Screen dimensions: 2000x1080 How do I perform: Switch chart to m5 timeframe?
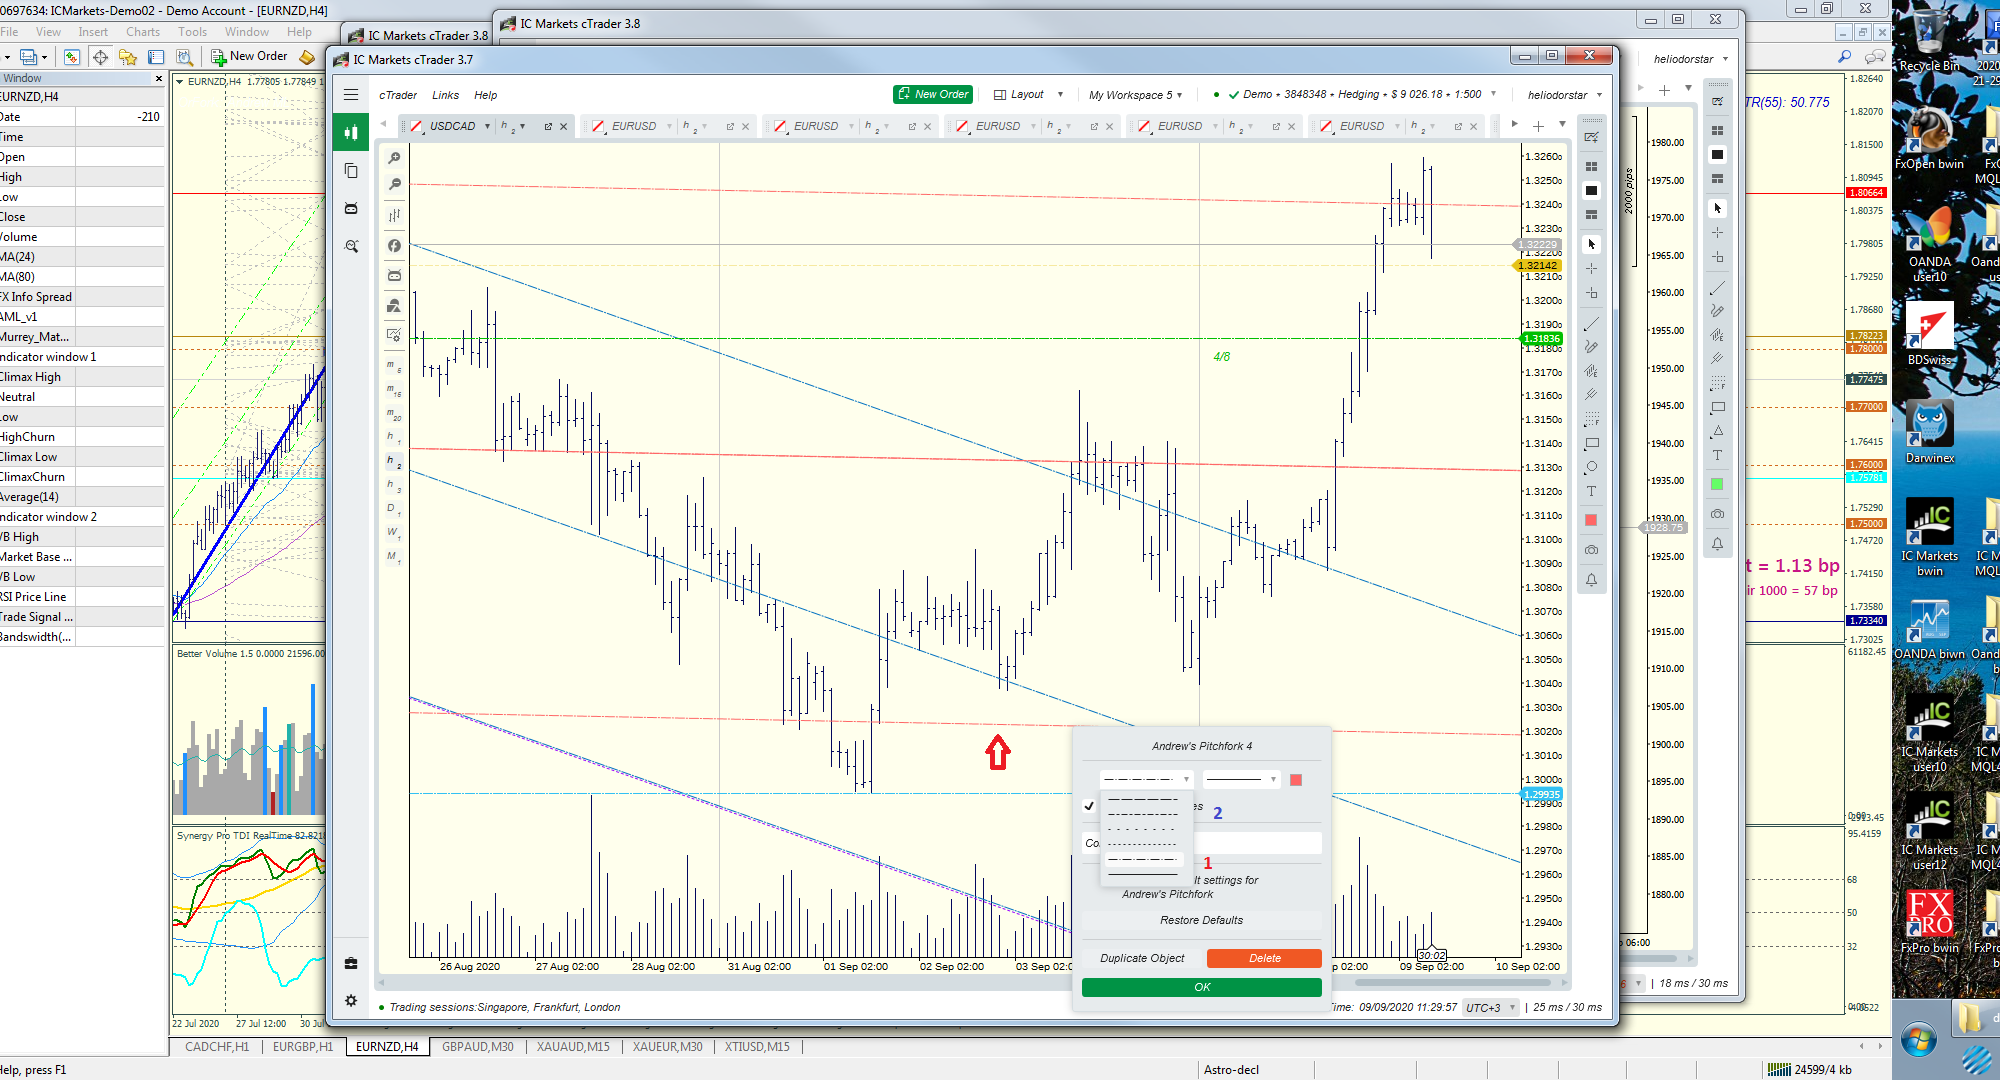coord(394,366)
